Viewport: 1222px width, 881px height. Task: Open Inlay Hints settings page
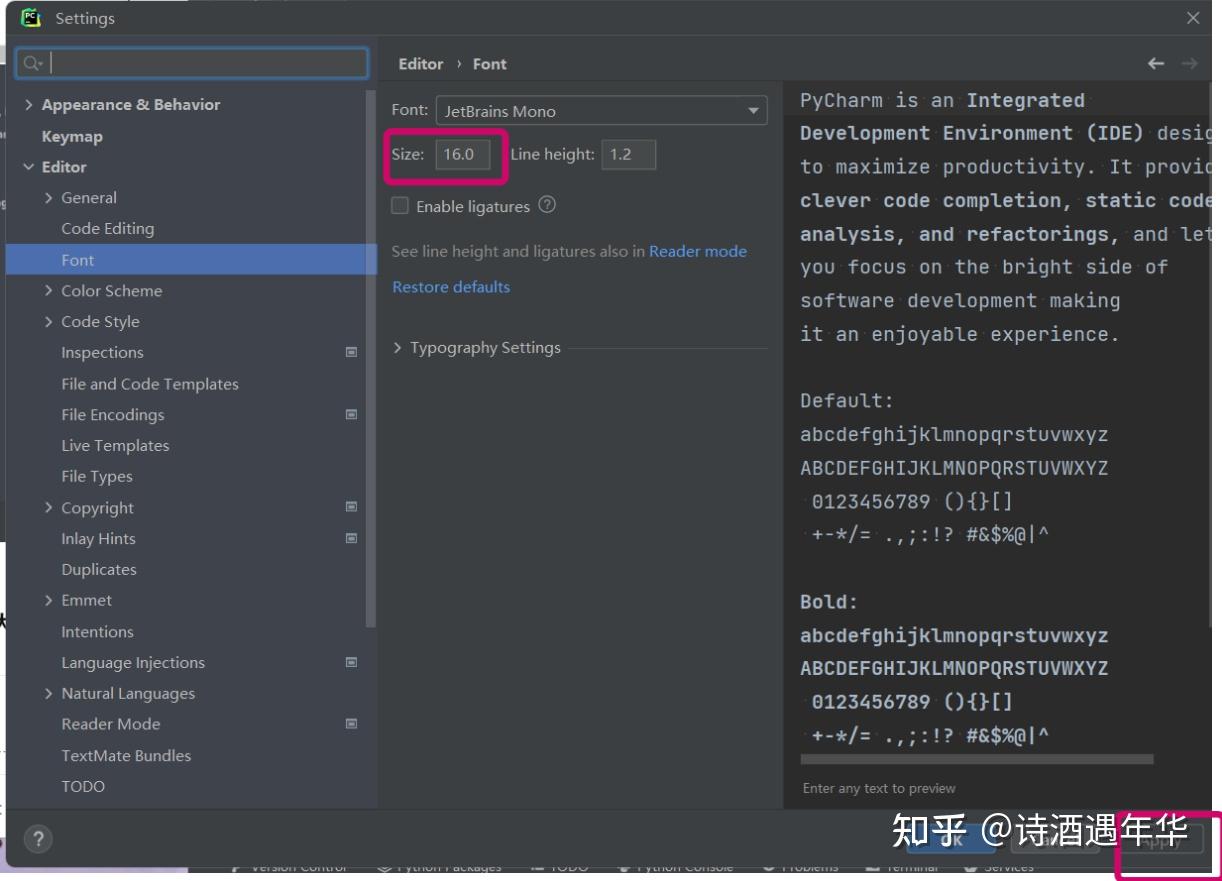(x=98, y=539)
